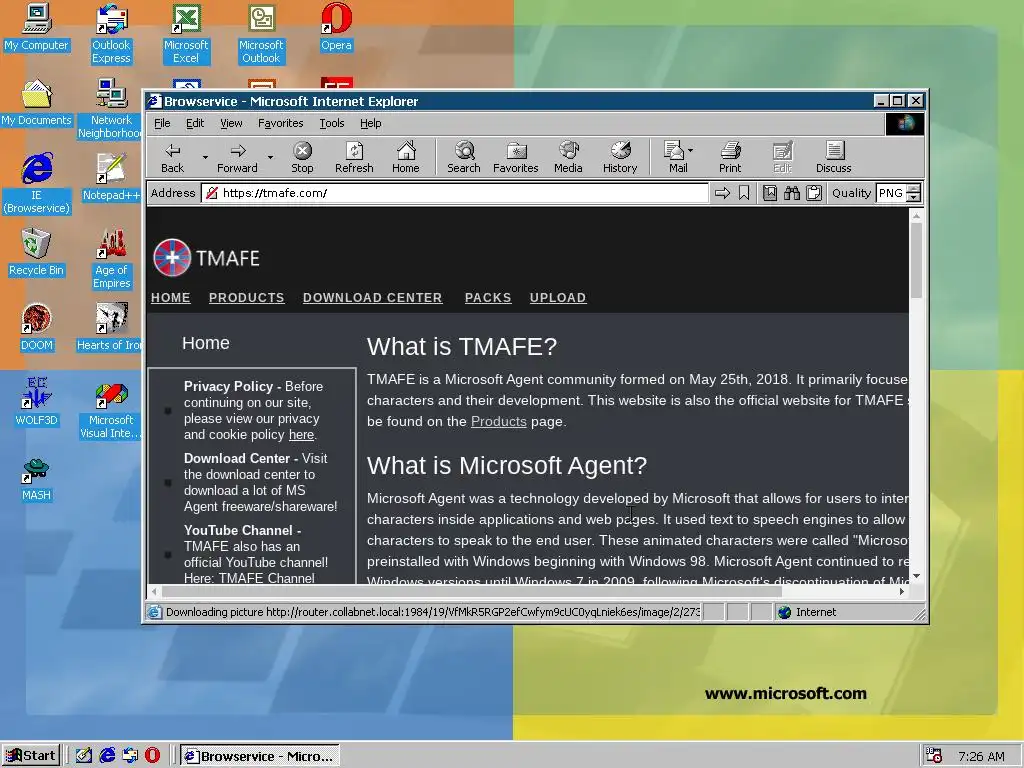Print the current page

(730, 157)
